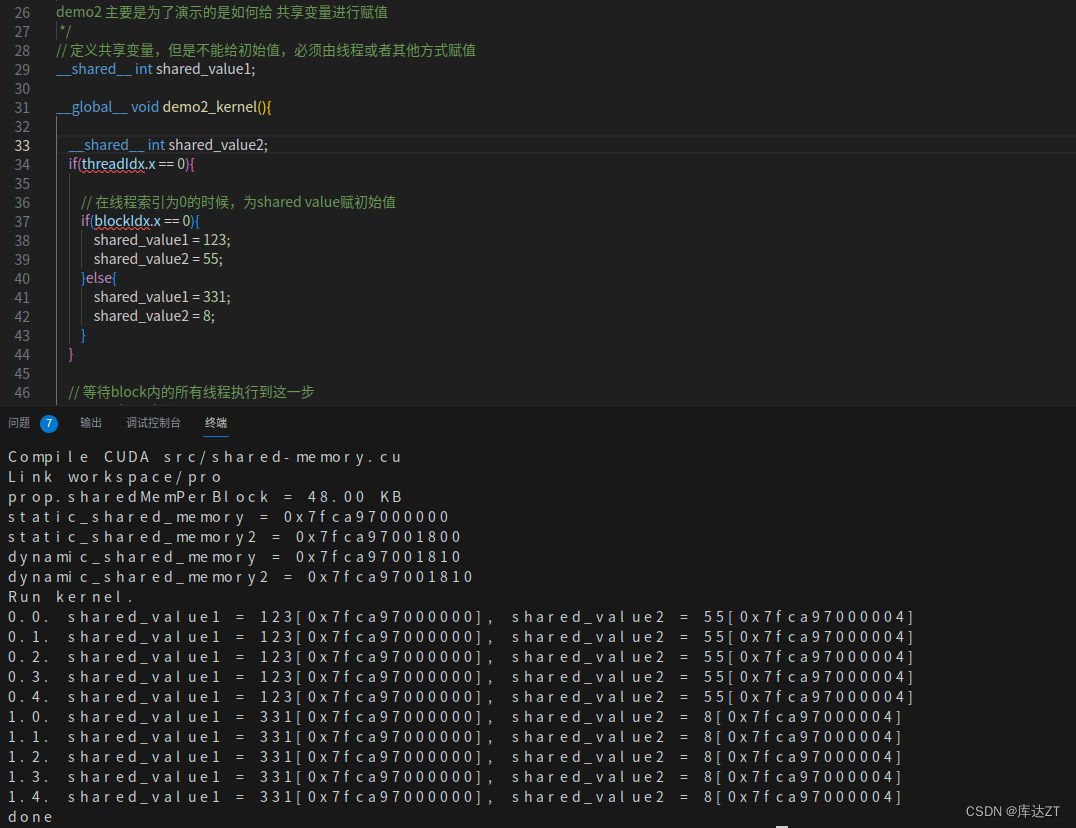Select the __global__ keyword on line 31
This screenshot has height=828, width=1076.
pos(90,107)
